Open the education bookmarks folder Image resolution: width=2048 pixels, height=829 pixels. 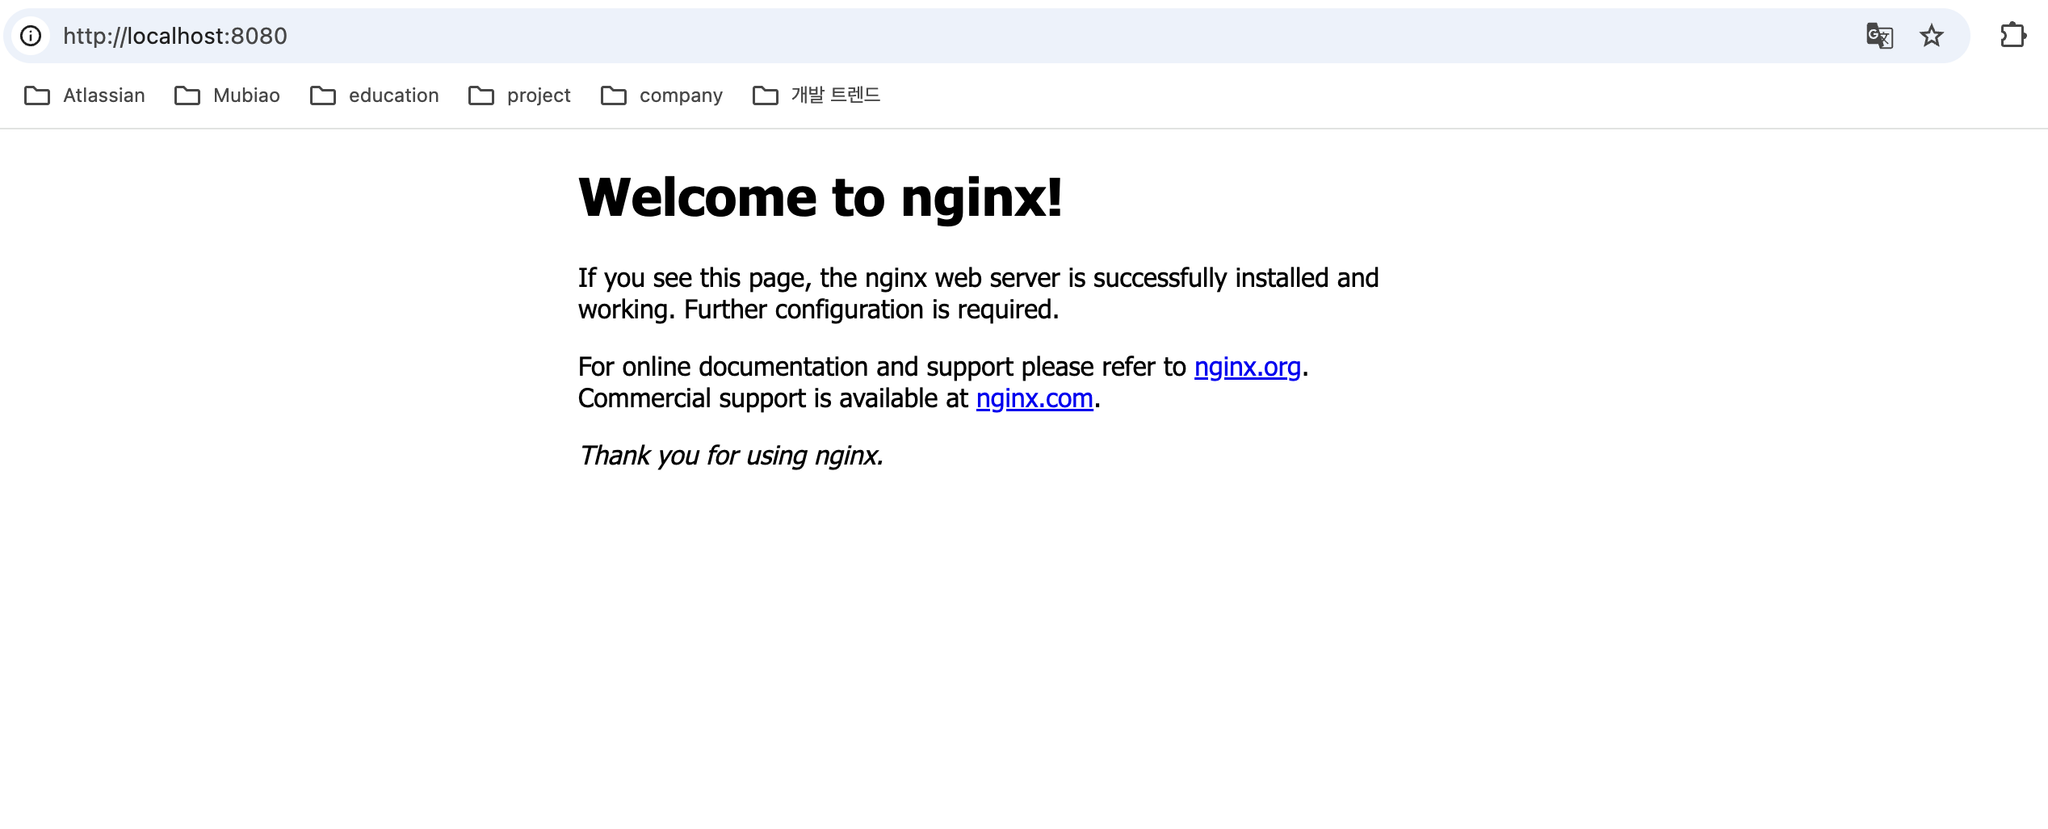point(374,95)
